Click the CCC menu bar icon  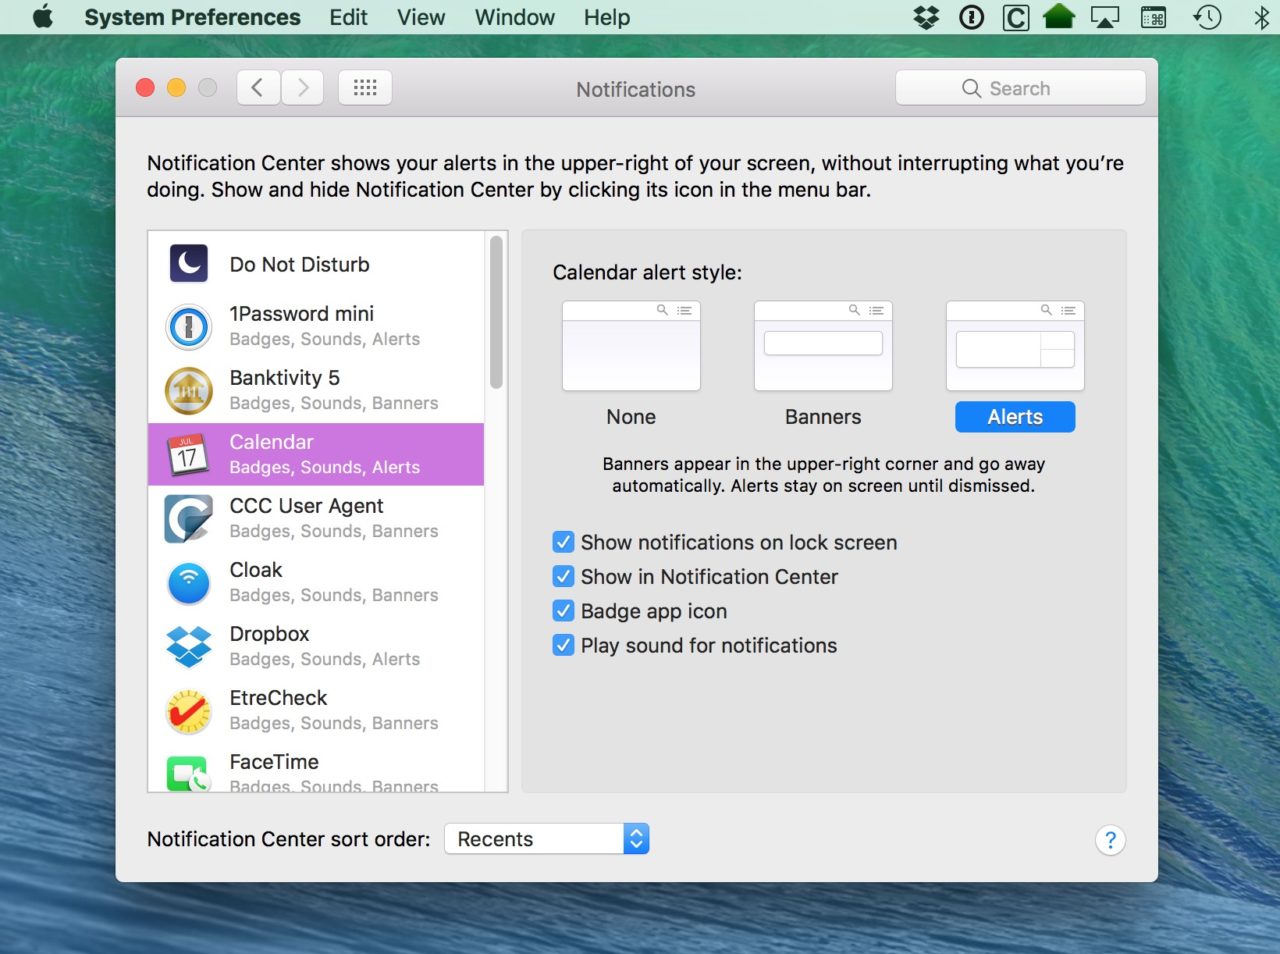[1015, 17]
